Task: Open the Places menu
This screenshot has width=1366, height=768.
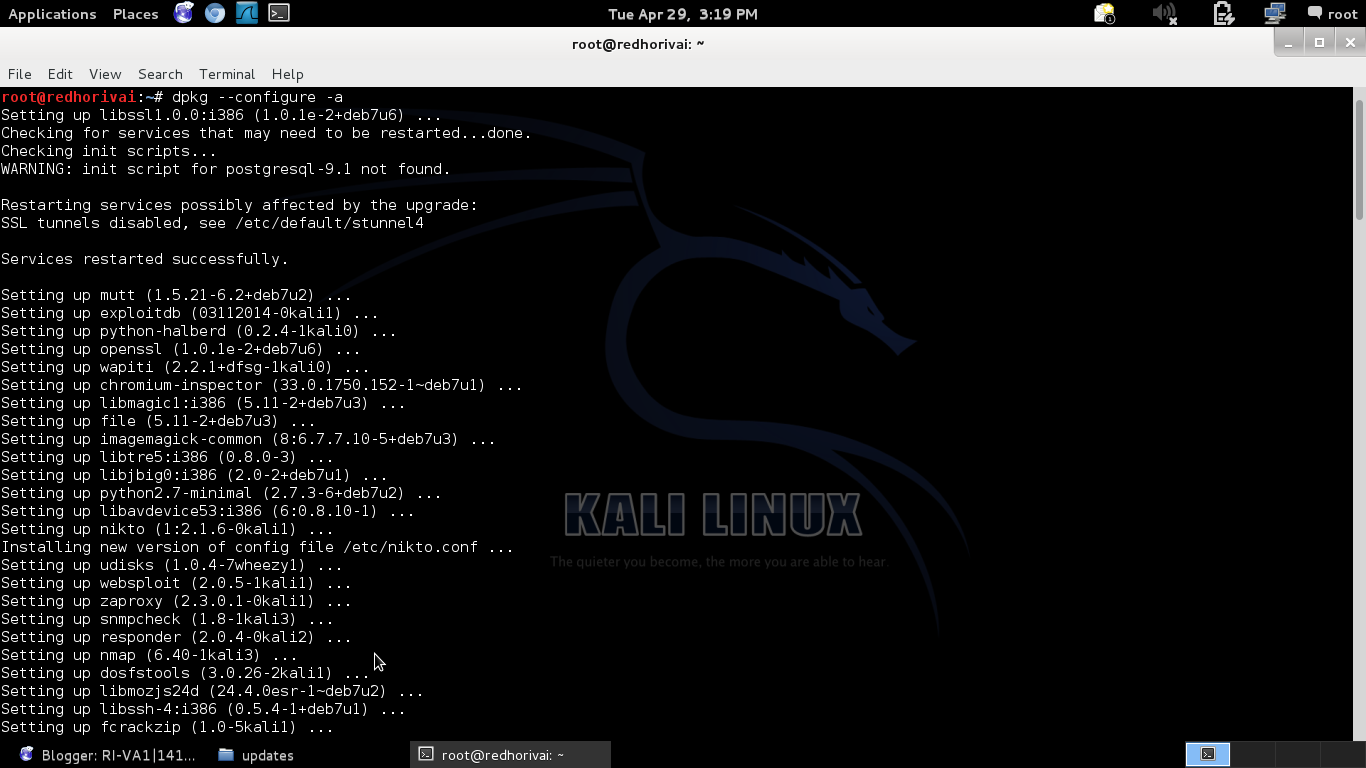Action: point(134,14)
